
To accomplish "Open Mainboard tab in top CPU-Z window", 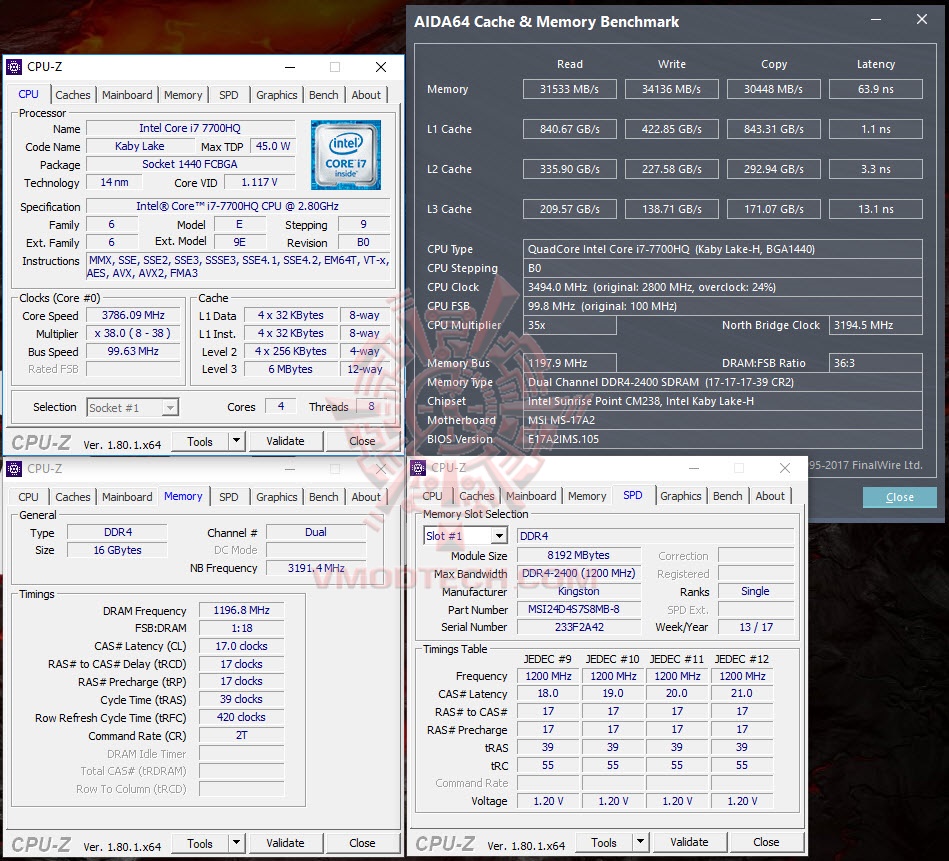I will pyautogui.click(x=127, y=95).
